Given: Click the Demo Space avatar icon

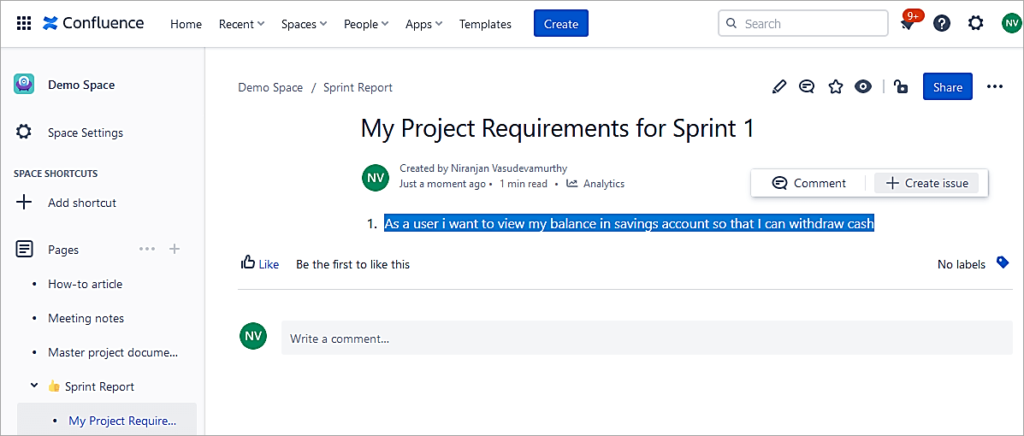Looking at the screenshot, I should coord(24,85).
